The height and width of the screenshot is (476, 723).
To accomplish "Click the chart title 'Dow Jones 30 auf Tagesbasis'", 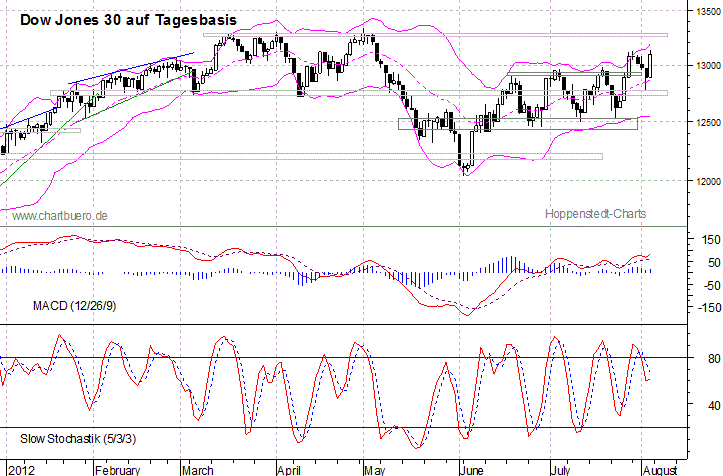I will pos(128,20).
